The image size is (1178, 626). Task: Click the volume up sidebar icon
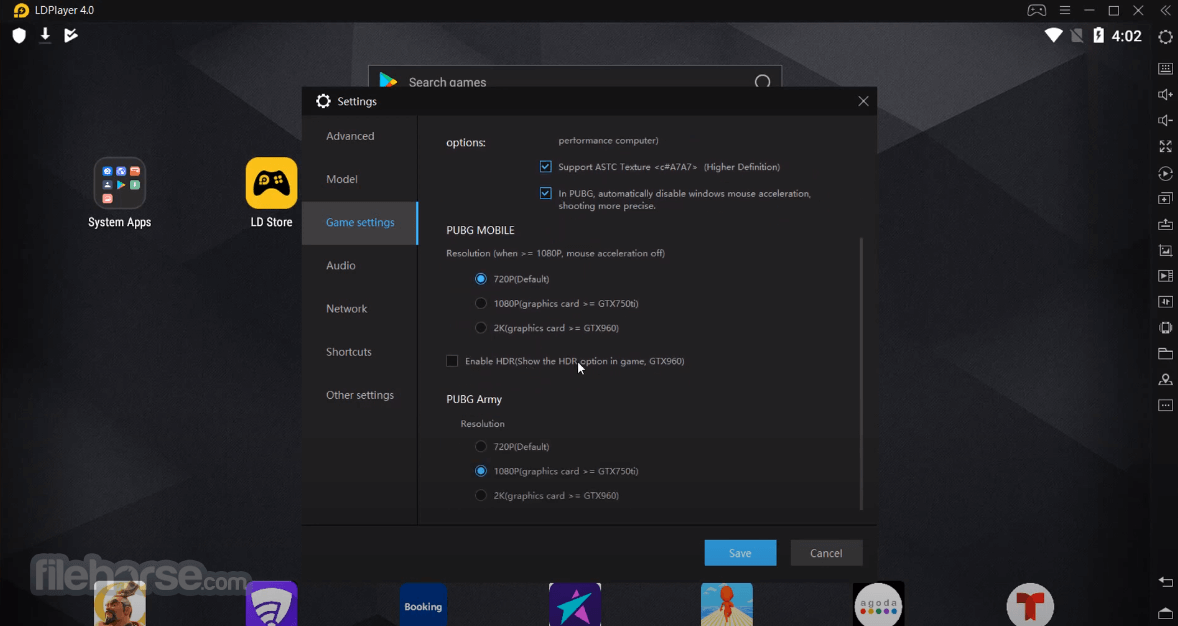coord(1165,94)
